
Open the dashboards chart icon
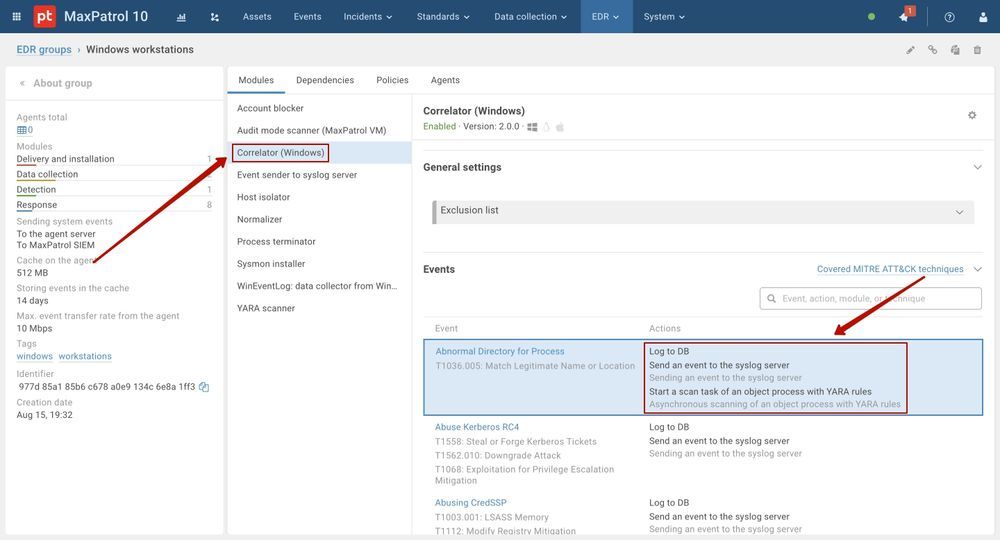181,17
